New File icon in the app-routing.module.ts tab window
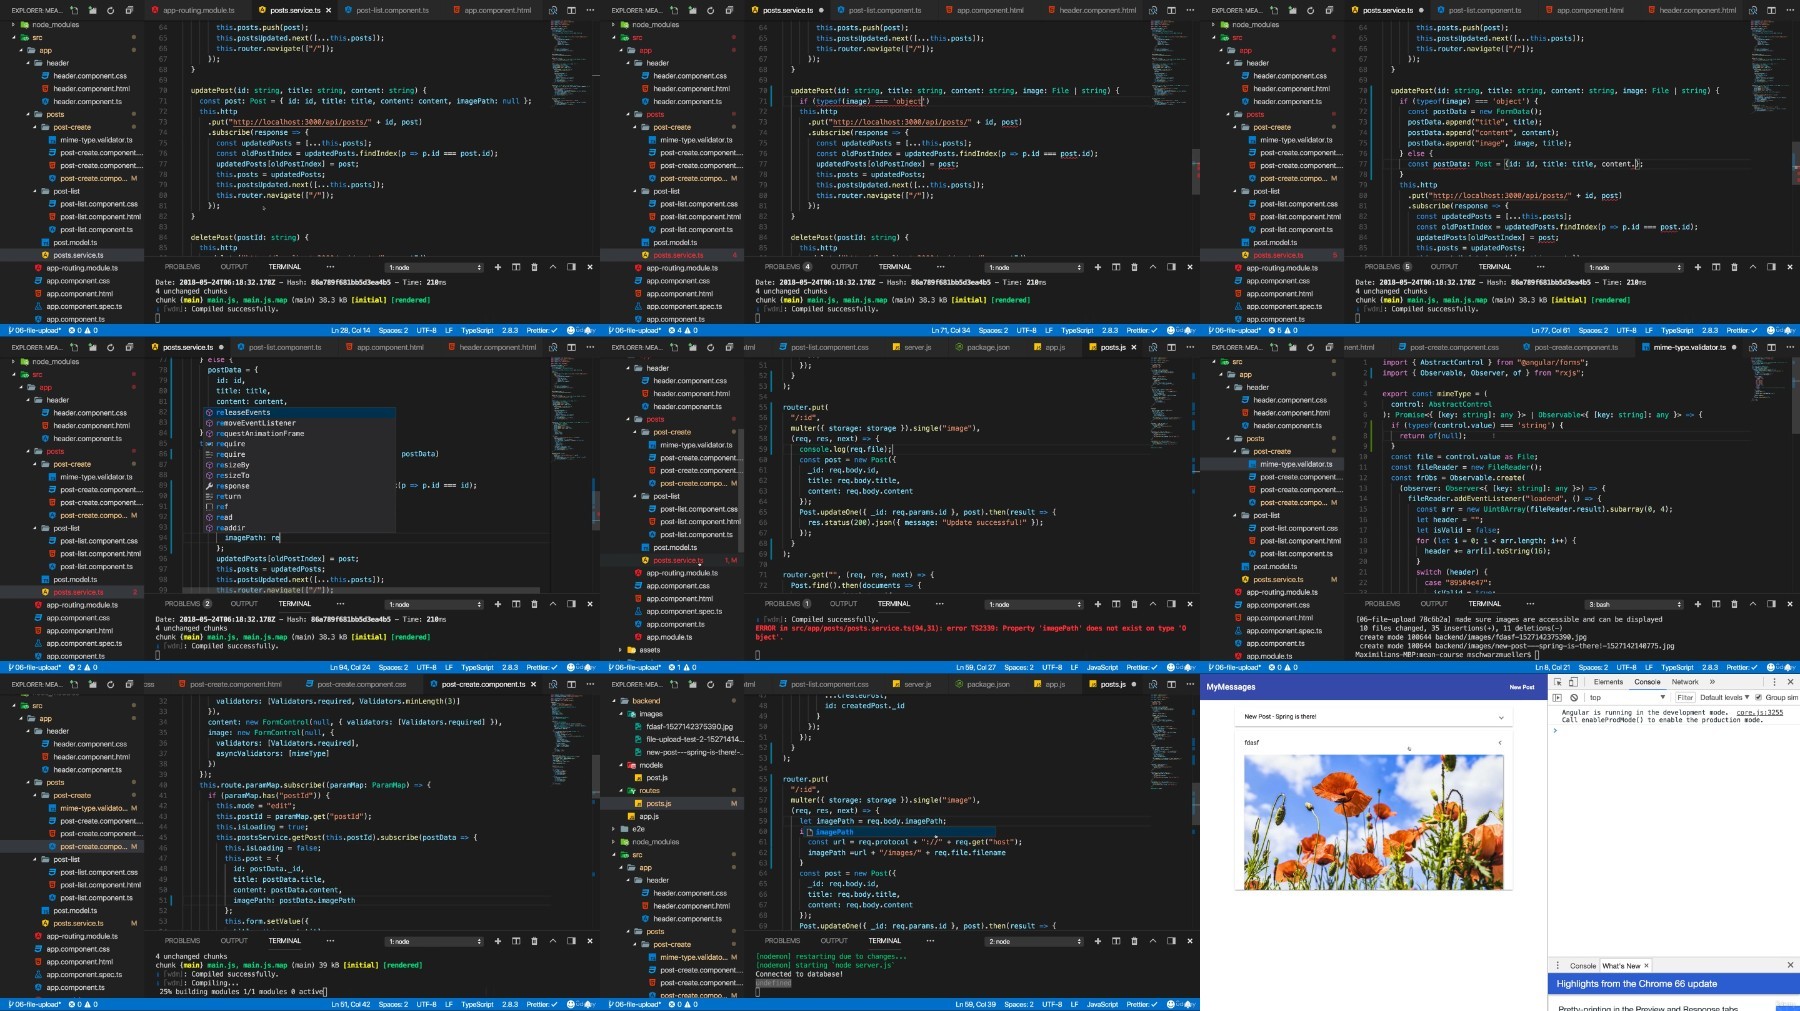 coord(74,10)
